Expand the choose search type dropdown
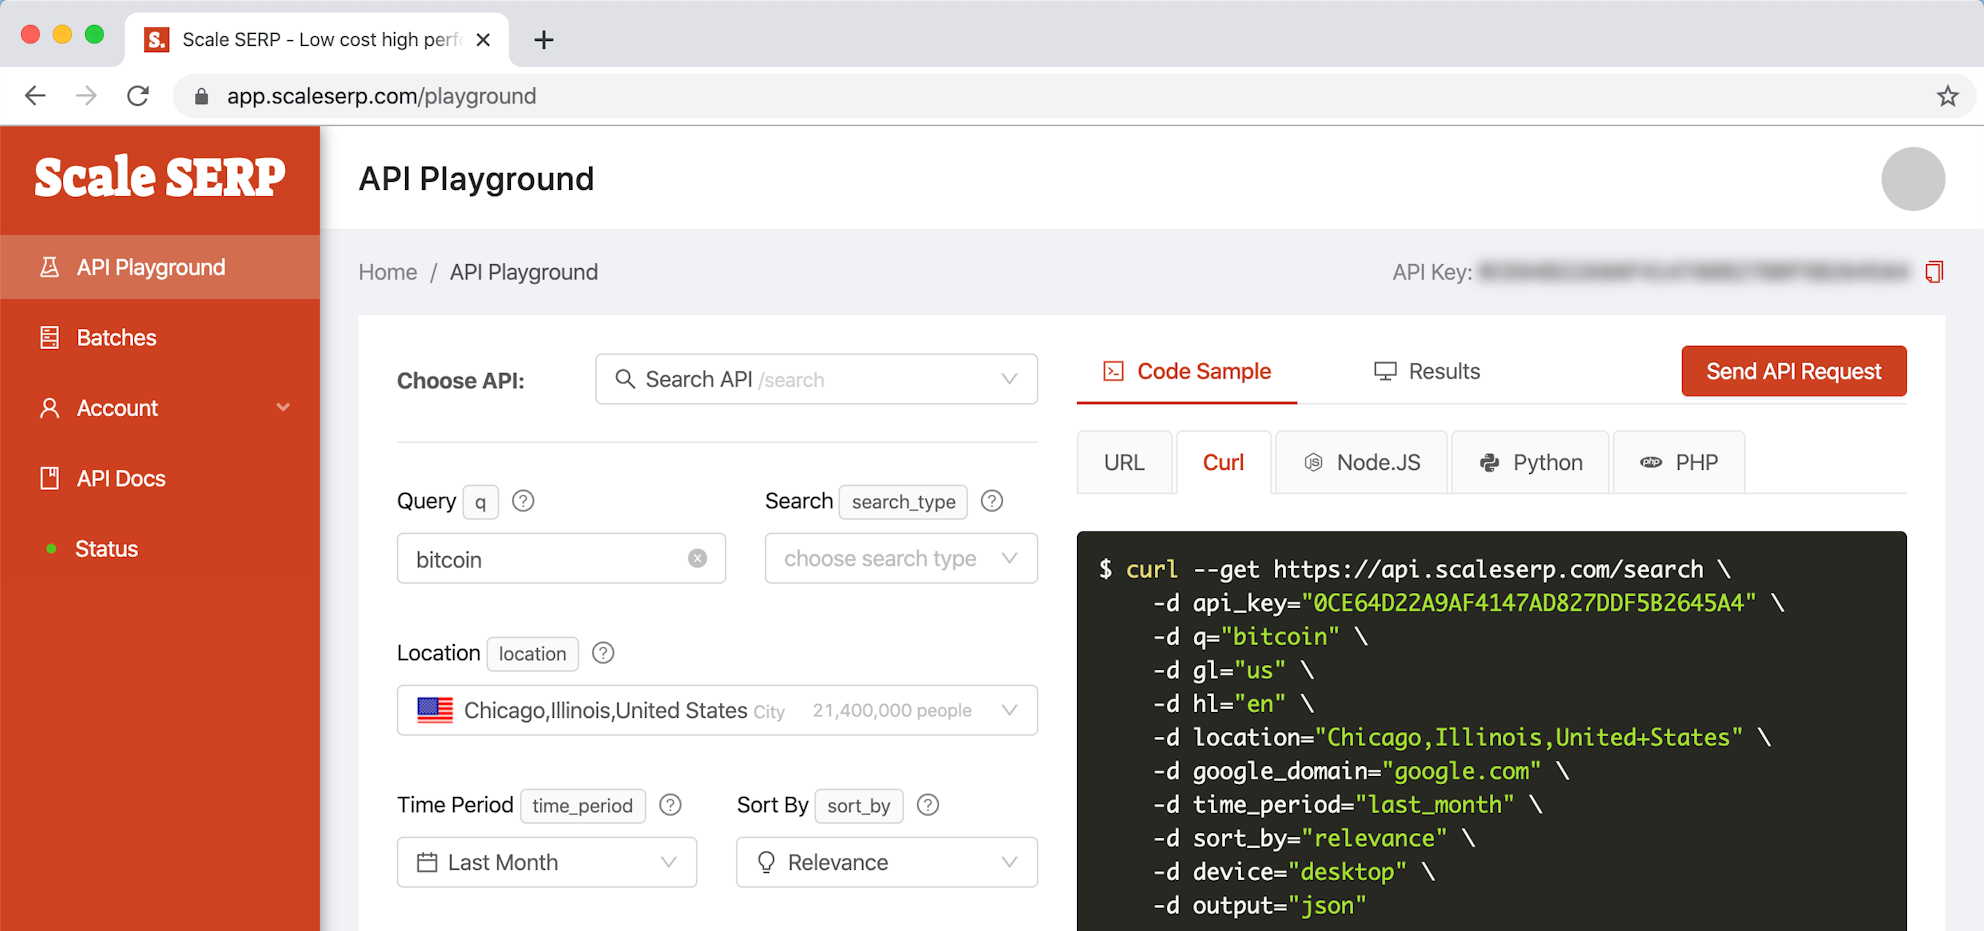Image resolution: width=1984 pixels, height=931 pixels. [900, 559]
